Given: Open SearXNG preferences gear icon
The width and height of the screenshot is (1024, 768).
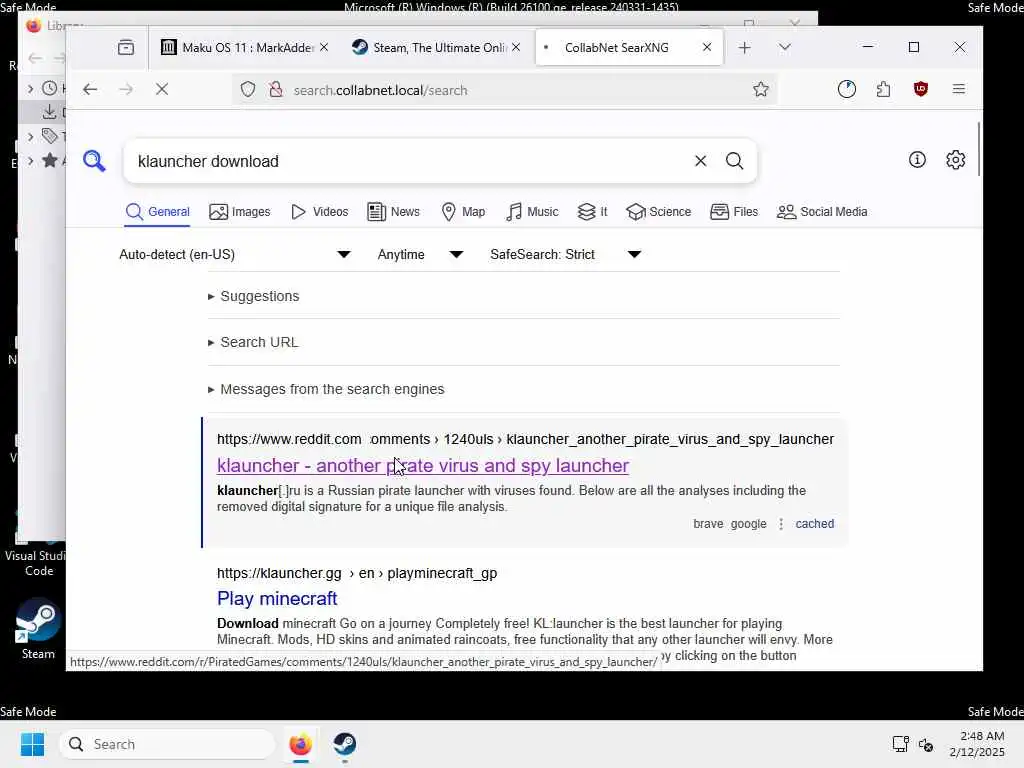Looking at the screenshot, I should (955, 160).
